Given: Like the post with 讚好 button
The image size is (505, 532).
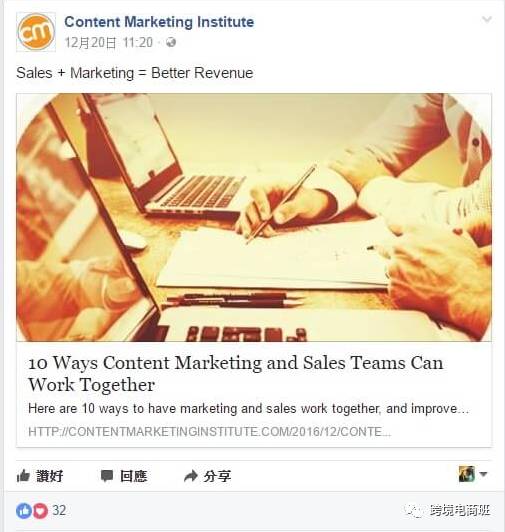Looking at the screenshot, I should click(40, 476).
